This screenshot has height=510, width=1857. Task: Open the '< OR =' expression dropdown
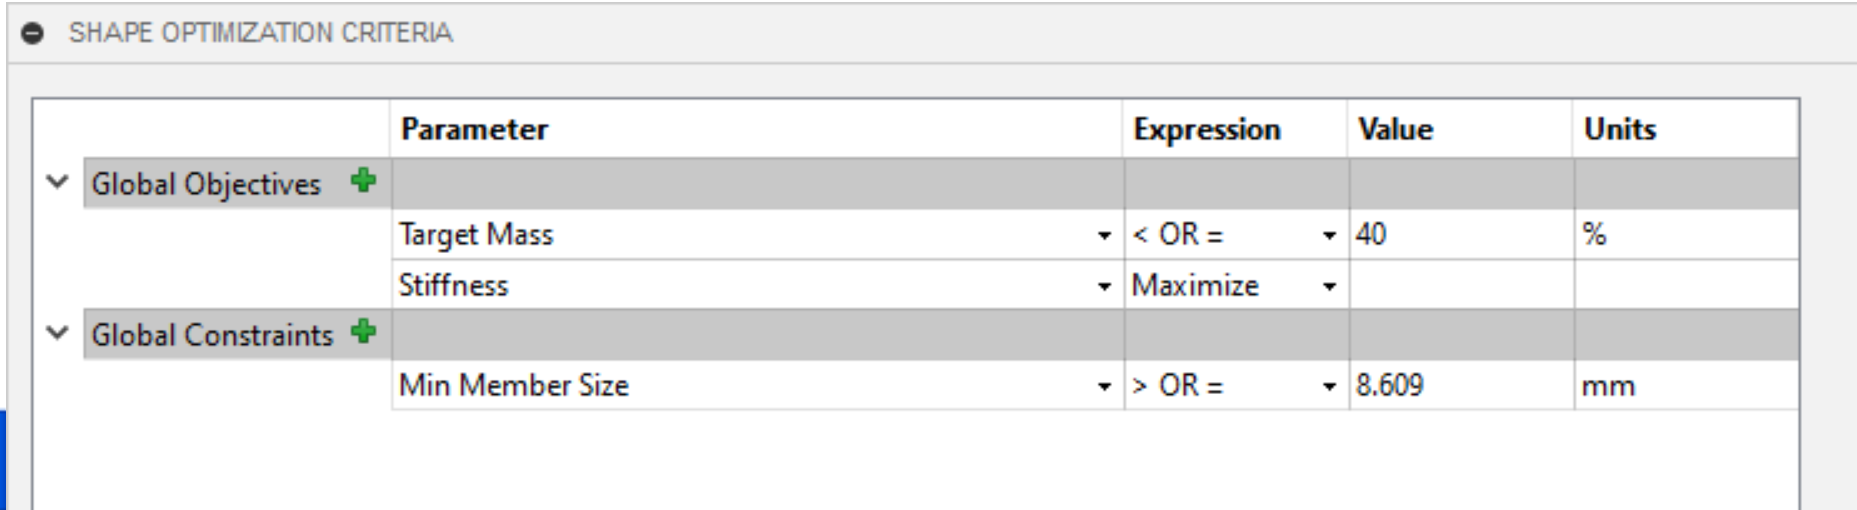click(1329, 235)
